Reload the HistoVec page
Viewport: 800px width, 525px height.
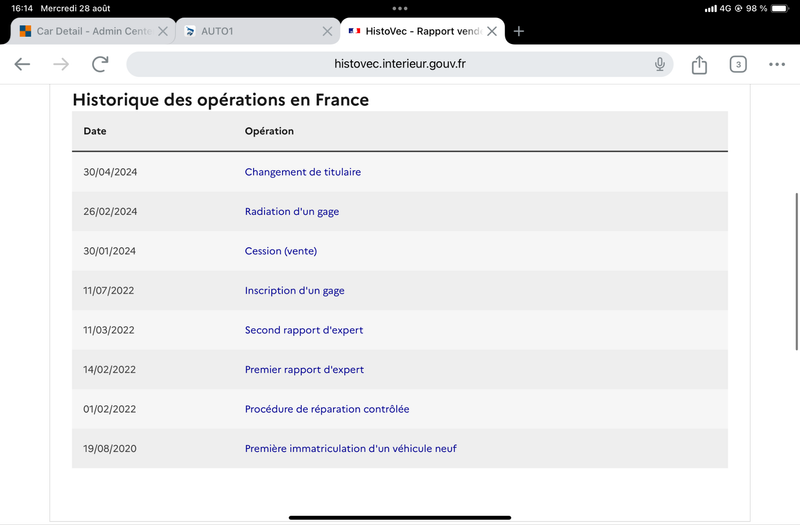point(100,64)
